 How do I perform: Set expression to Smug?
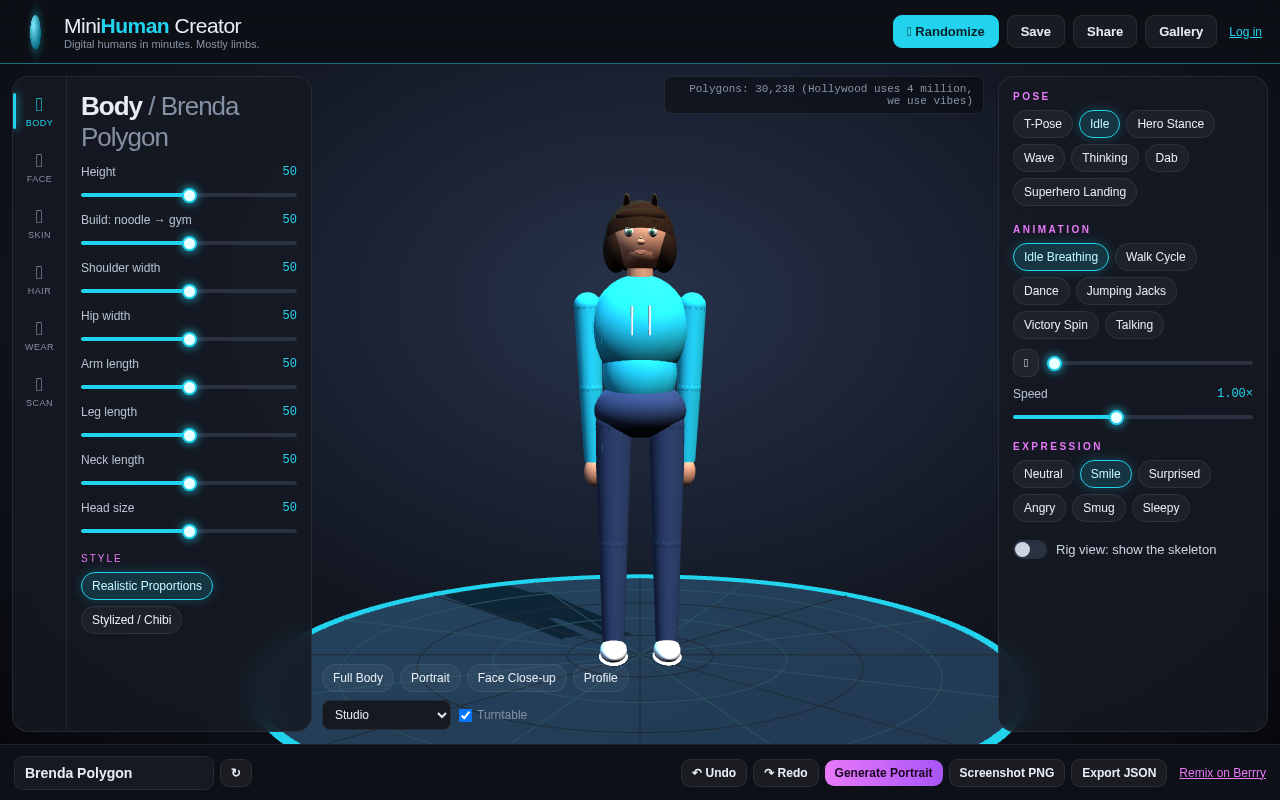pos(1099,508)
